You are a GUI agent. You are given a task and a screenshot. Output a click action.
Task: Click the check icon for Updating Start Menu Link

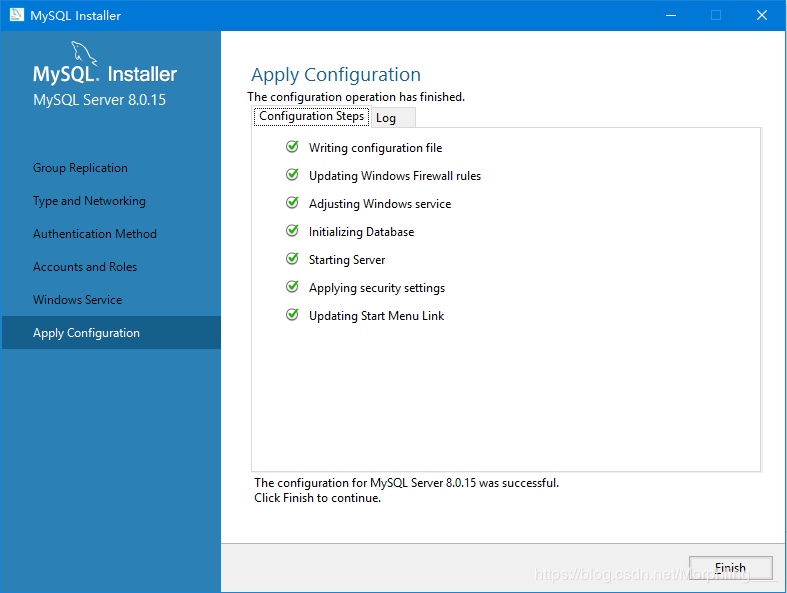click(292, 315)
